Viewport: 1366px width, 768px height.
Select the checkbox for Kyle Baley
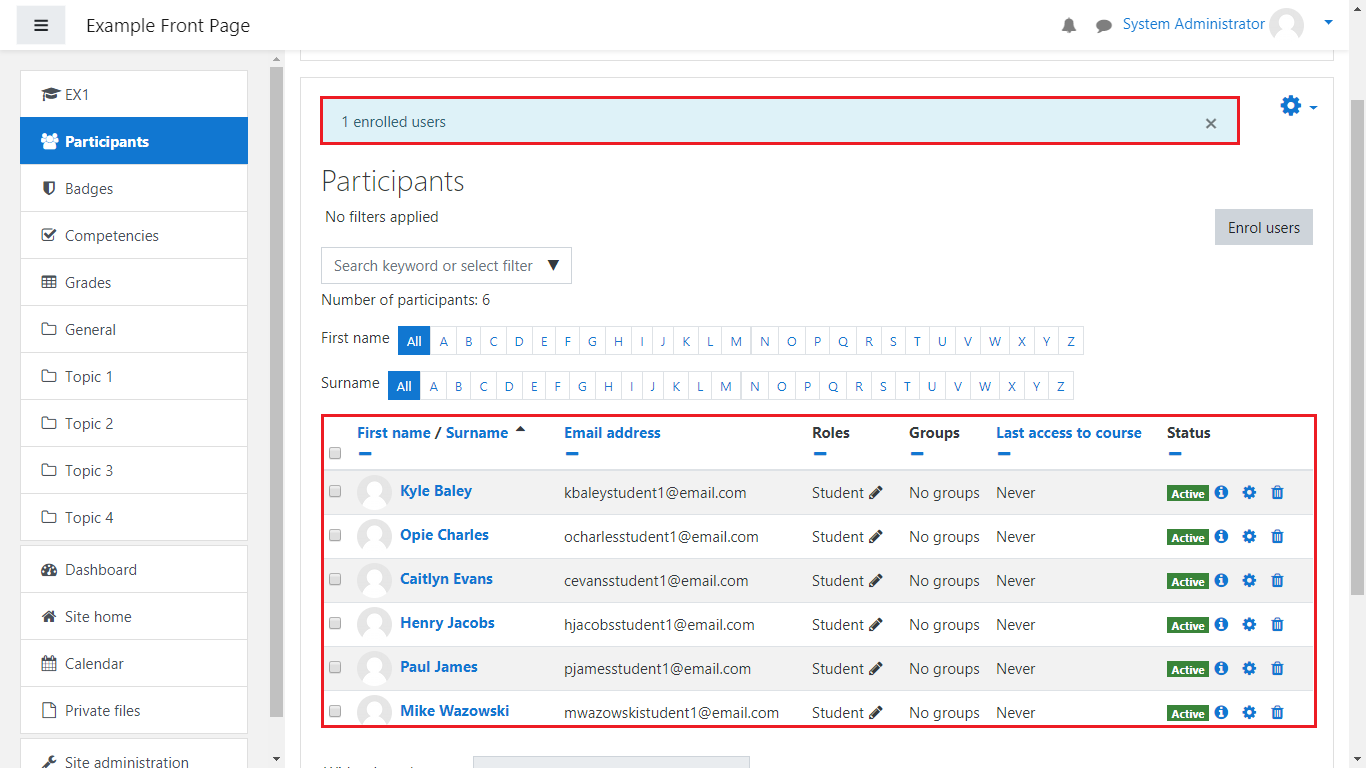click(x=335, y=492)
